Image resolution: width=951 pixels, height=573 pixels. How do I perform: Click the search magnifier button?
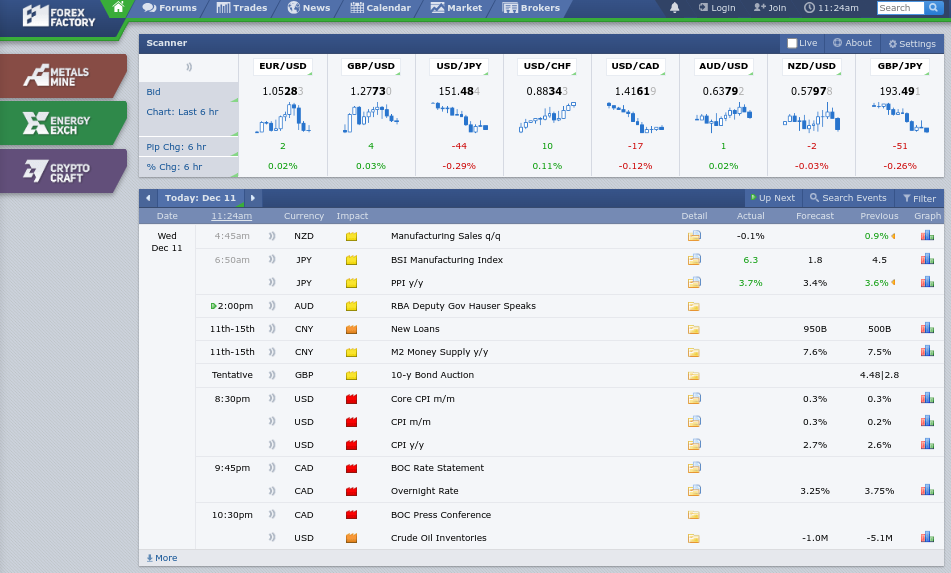tap(934, 8)
